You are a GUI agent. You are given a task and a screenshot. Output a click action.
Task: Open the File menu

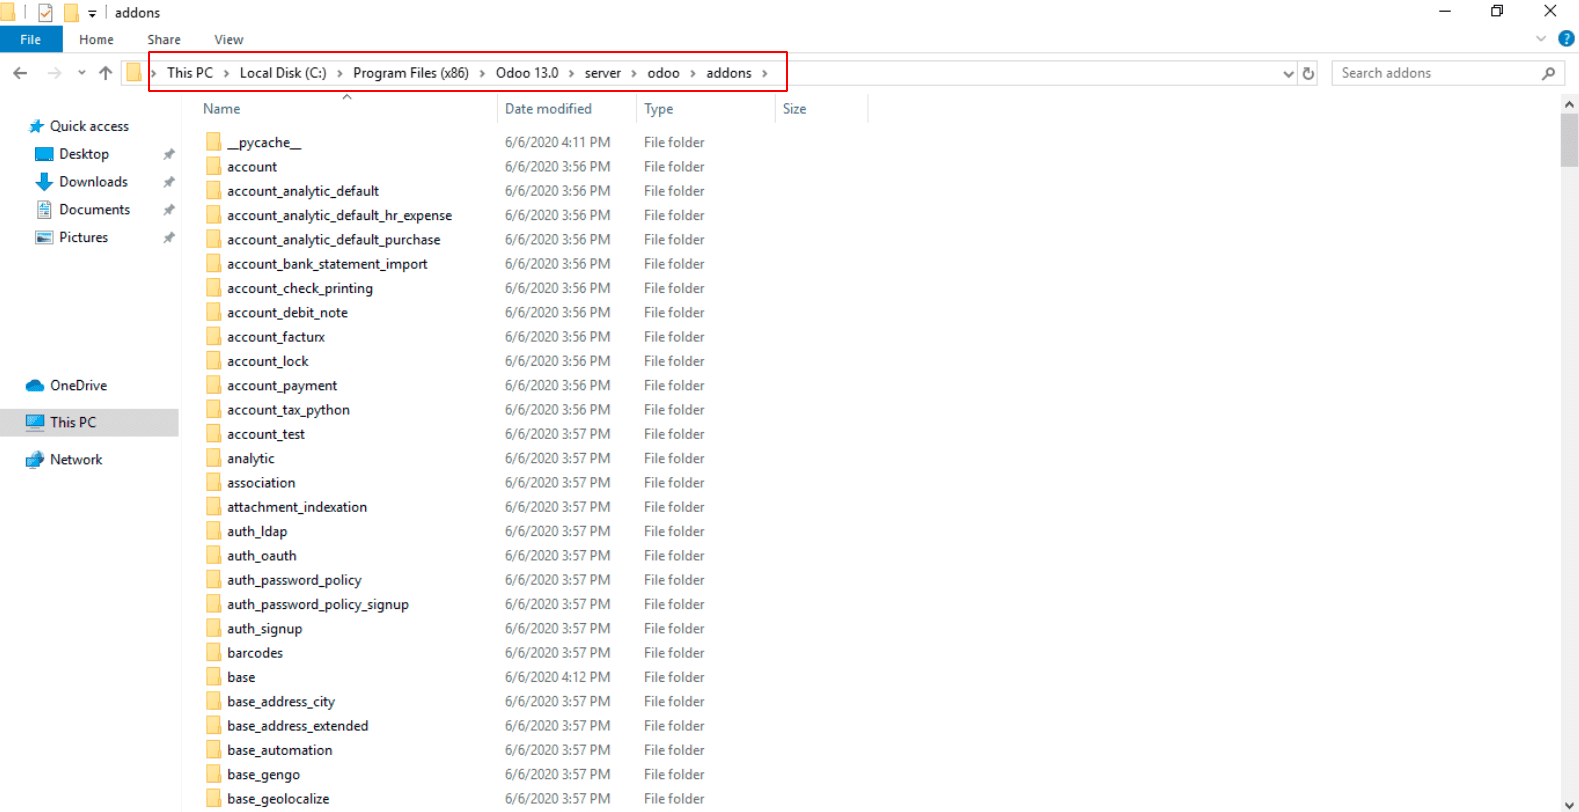pos(31,39)
